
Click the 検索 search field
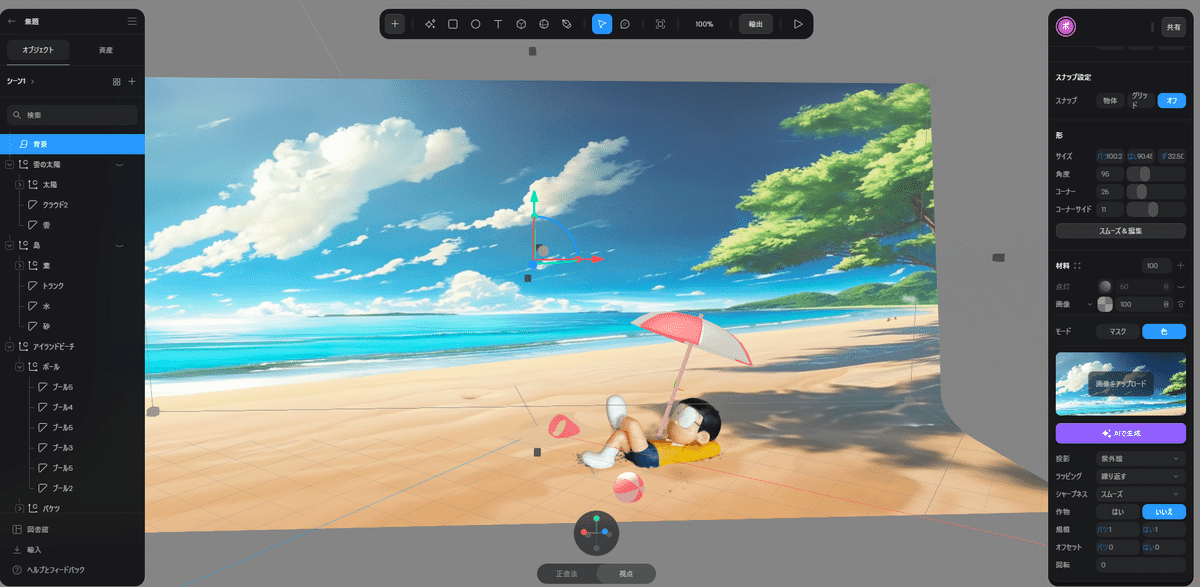pos(72,115)
